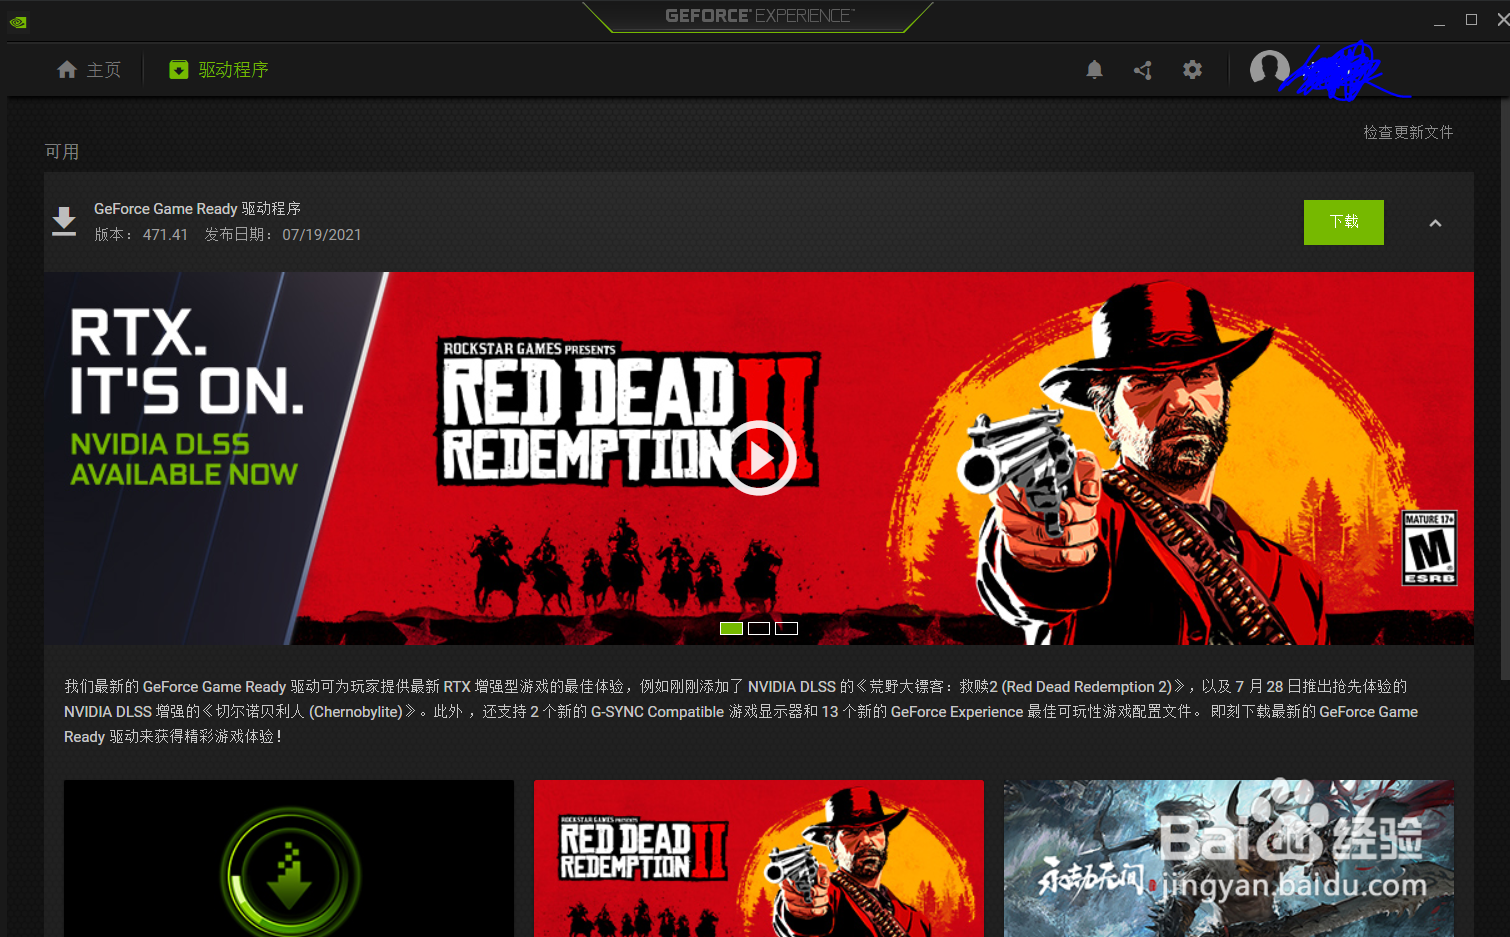Click release date 07/19/2021

coord(322,235)
